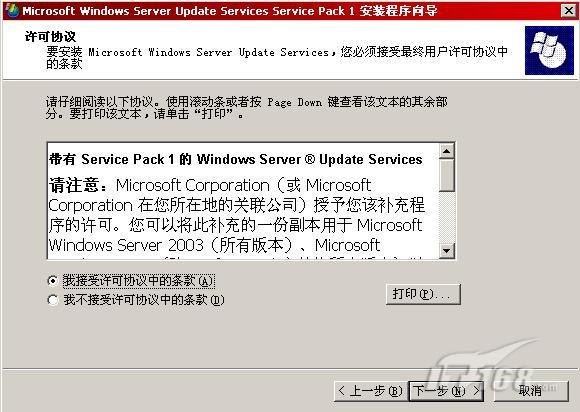The image size is (580, 412).
Task: Click the license scrollbar up arrow
Action: click(446, 151)
